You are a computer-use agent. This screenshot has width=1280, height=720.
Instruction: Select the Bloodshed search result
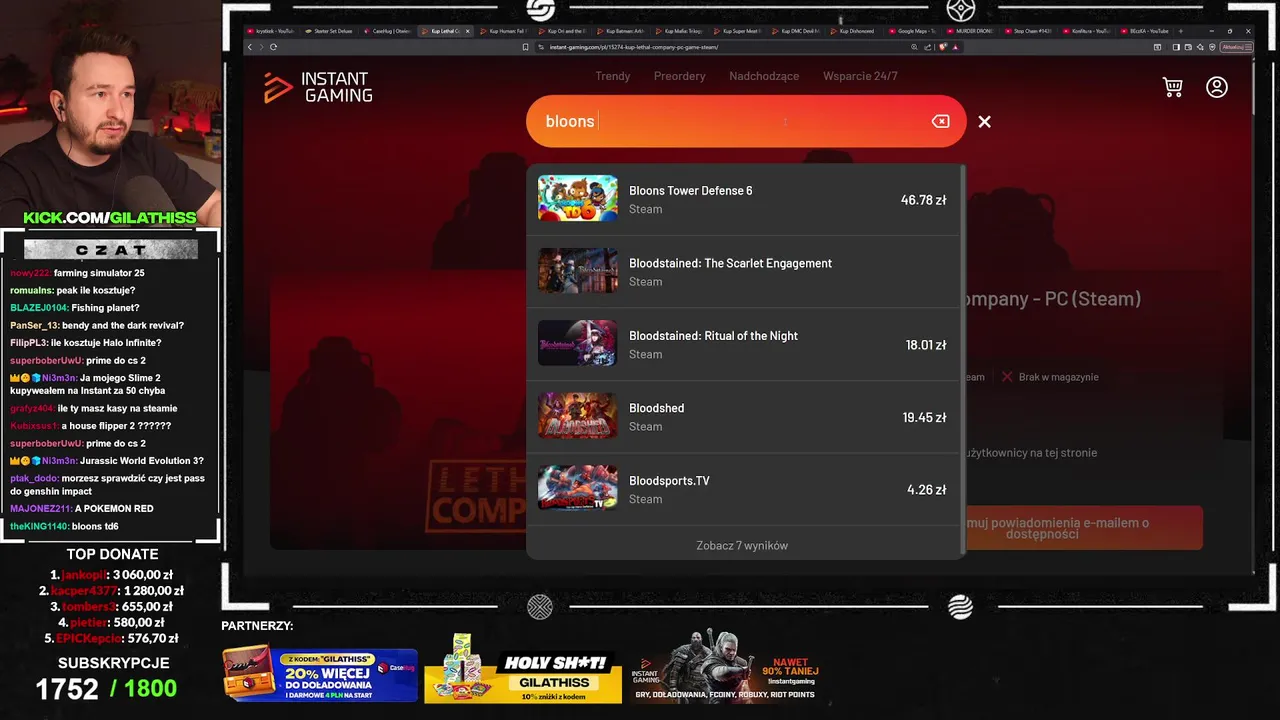pos(742,417)
